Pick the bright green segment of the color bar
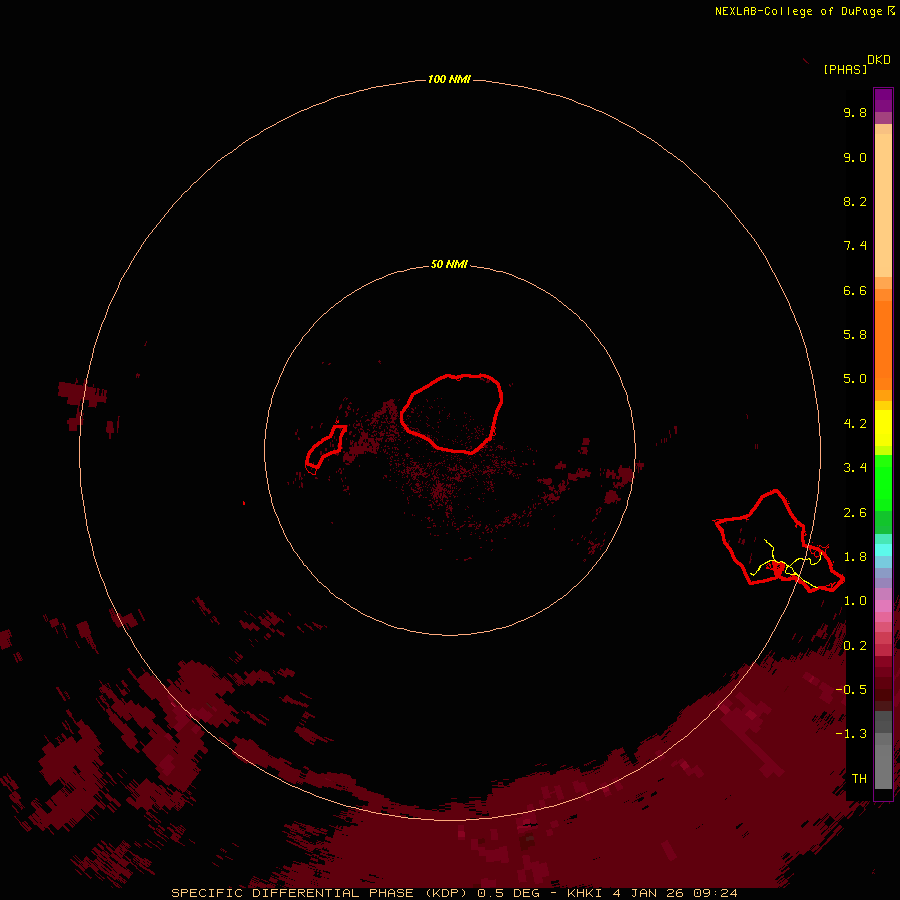 pos(883,481)
